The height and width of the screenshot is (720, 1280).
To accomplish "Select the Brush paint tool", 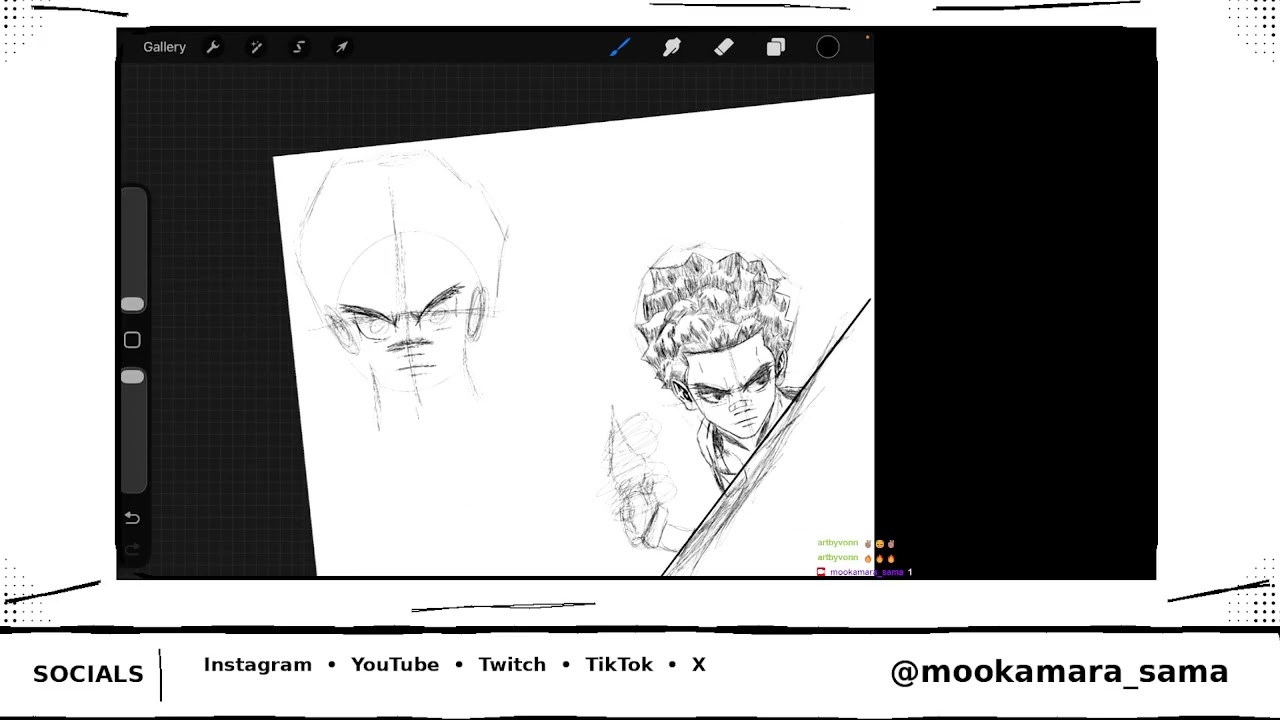I will (620, 47).
